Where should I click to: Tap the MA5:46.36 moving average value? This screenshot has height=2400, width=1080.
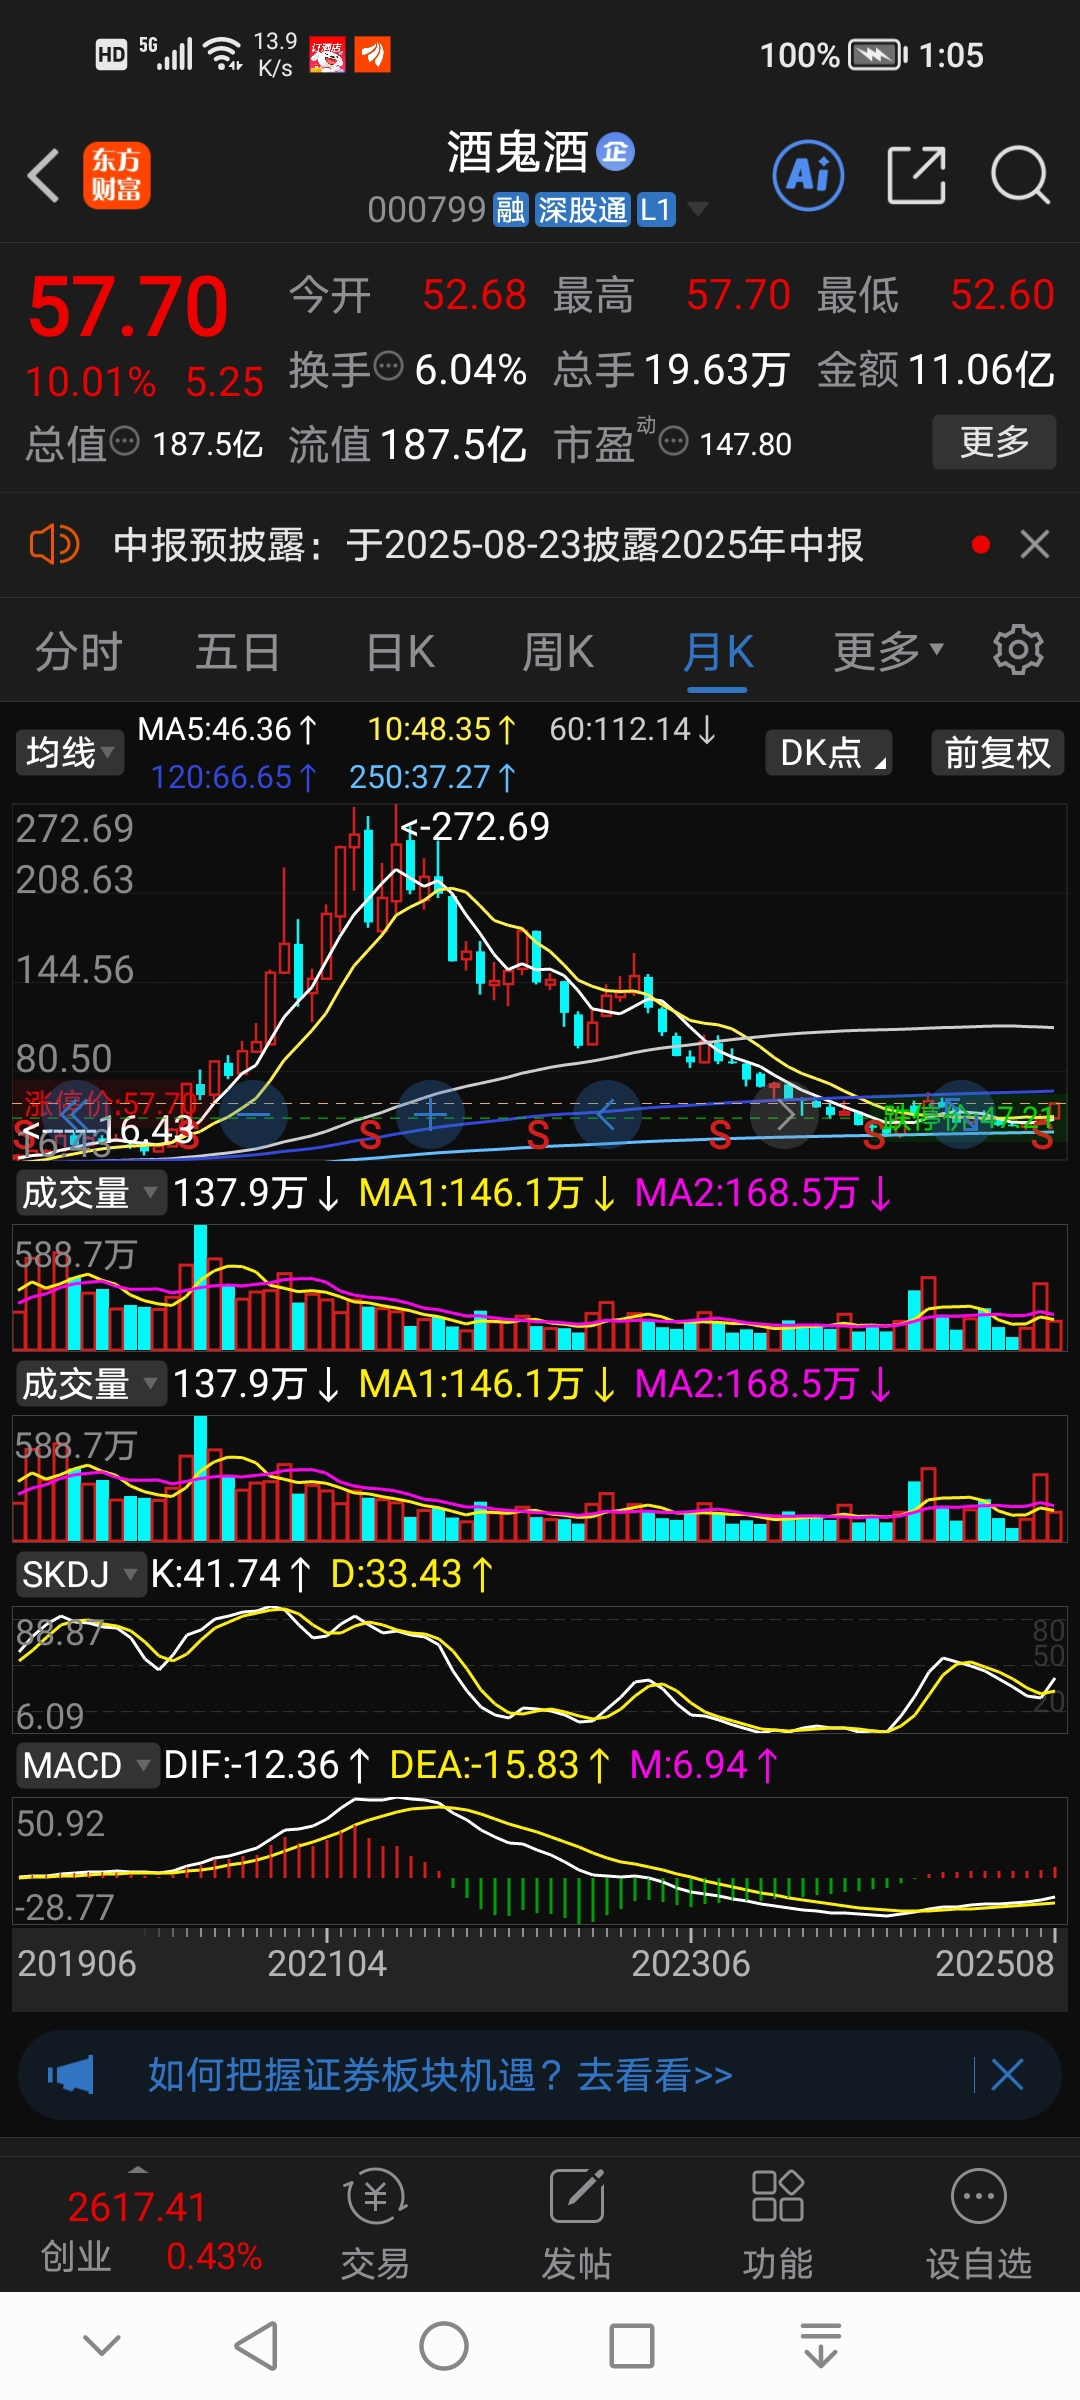(228, 730)
